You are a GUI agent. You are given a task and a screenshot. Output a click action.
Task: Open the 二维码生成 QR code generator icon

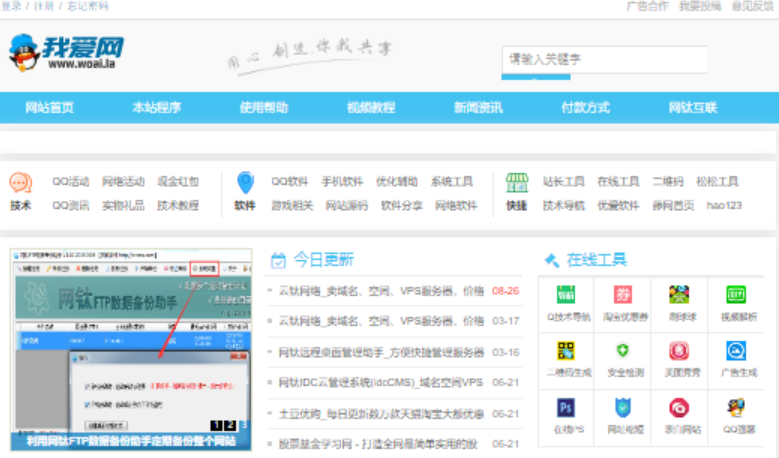tap(566, 352)
